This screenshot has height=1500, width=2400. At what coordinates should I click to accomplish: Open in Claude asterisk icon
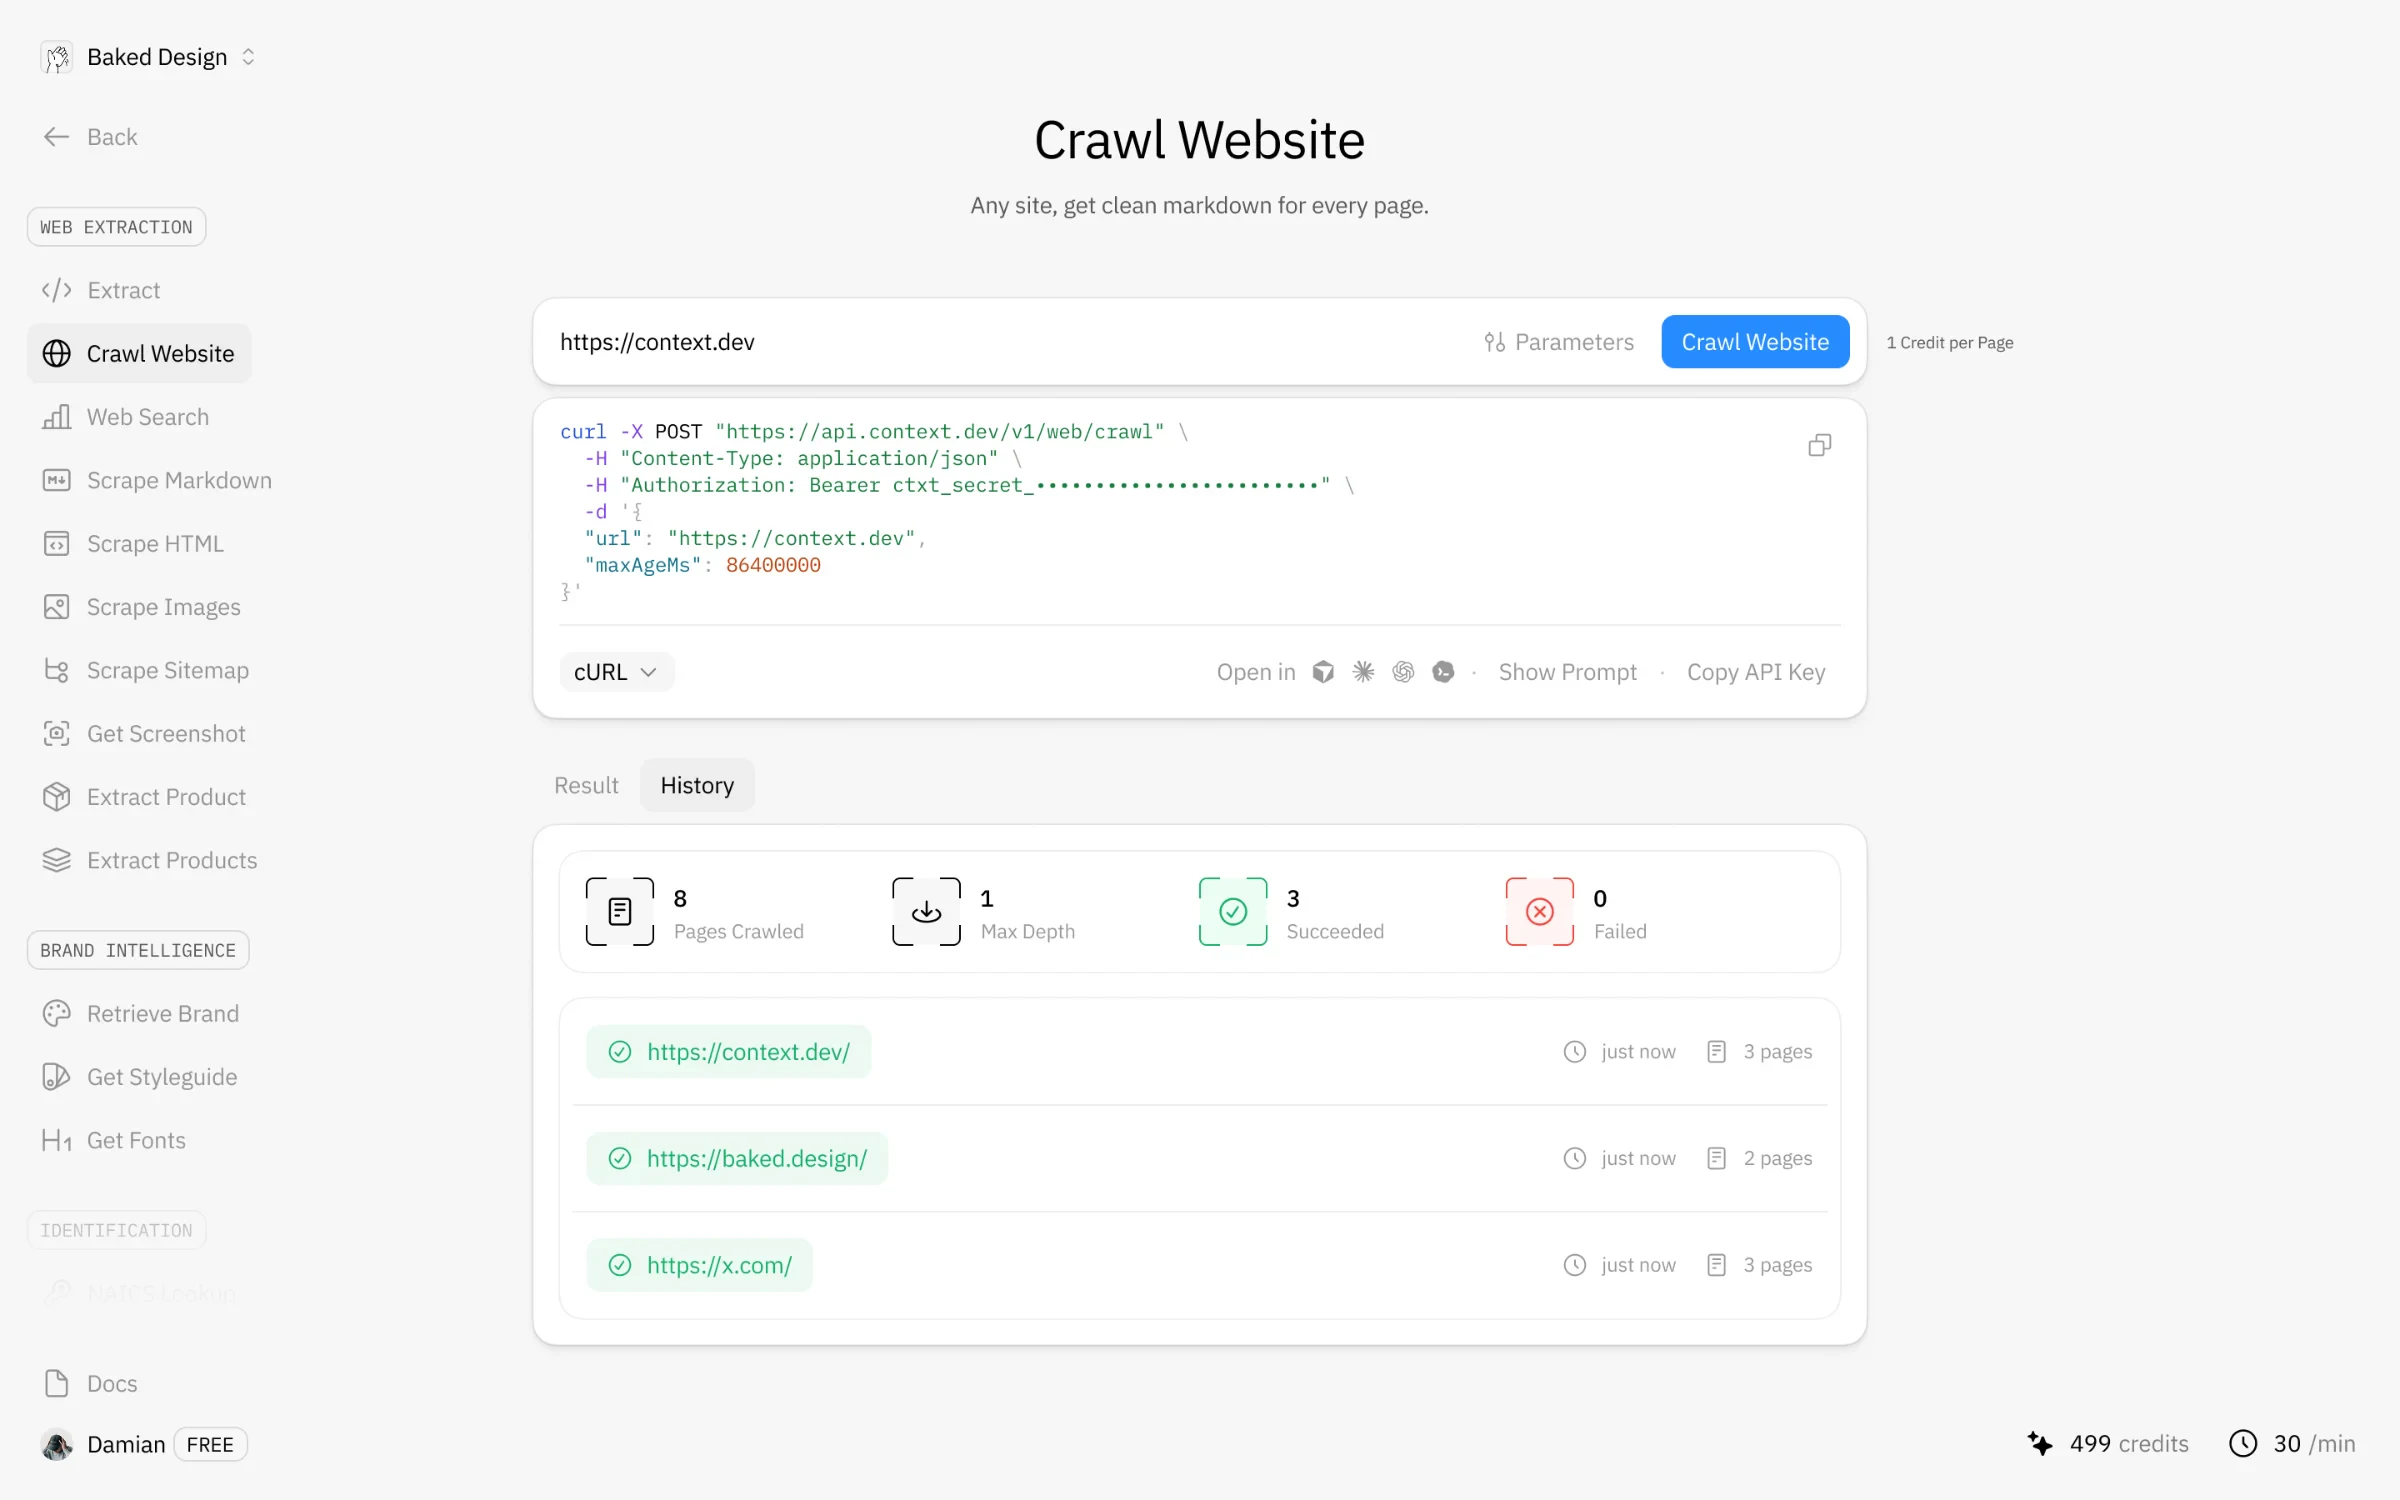click(1363, 672)
